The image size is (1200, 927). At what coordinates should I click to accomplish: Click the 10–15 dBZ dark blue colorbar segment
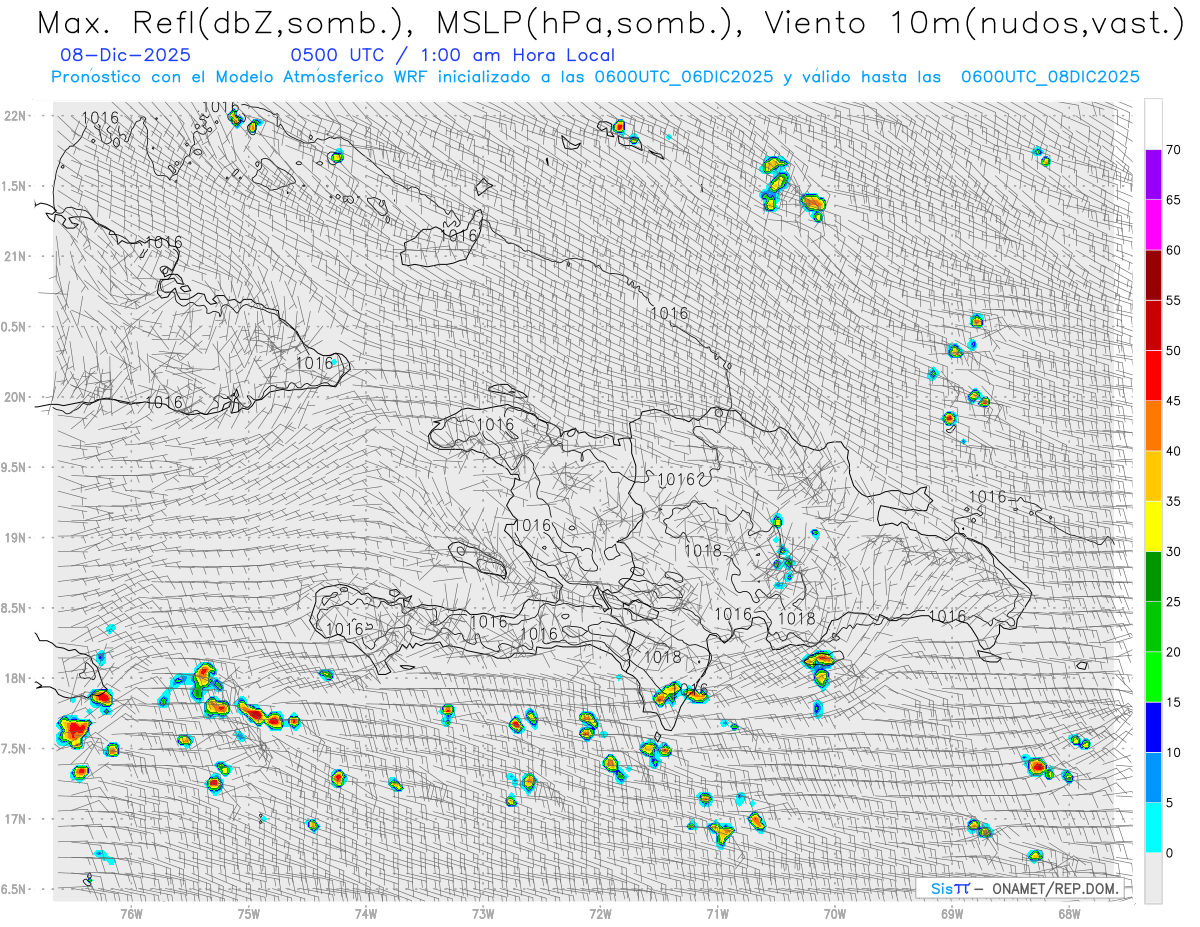tap(1153, 727)
